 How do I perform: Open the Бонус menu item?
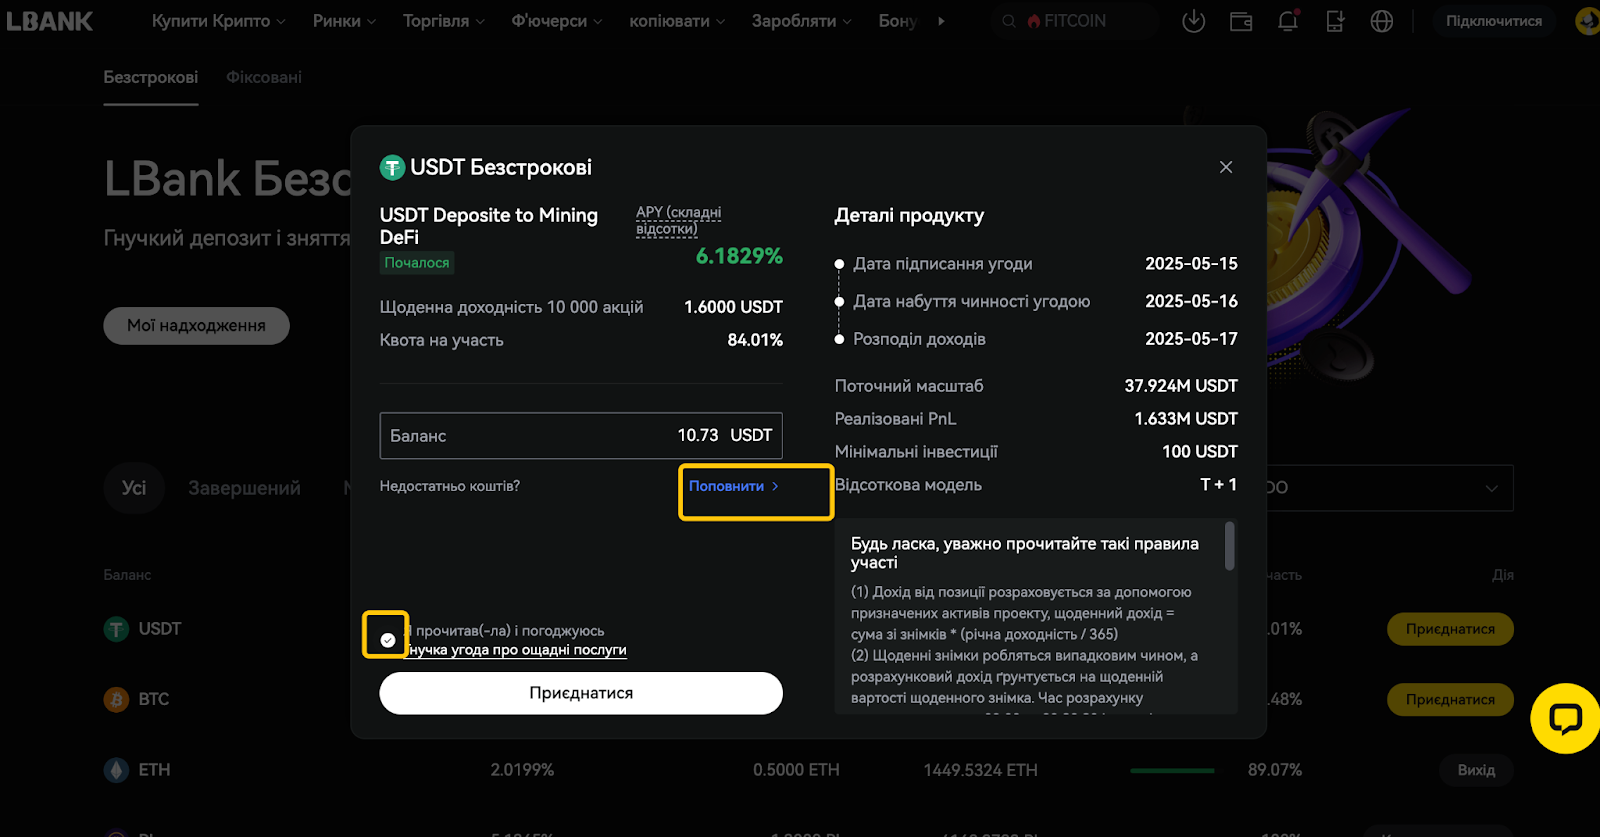tap(898, 21)
